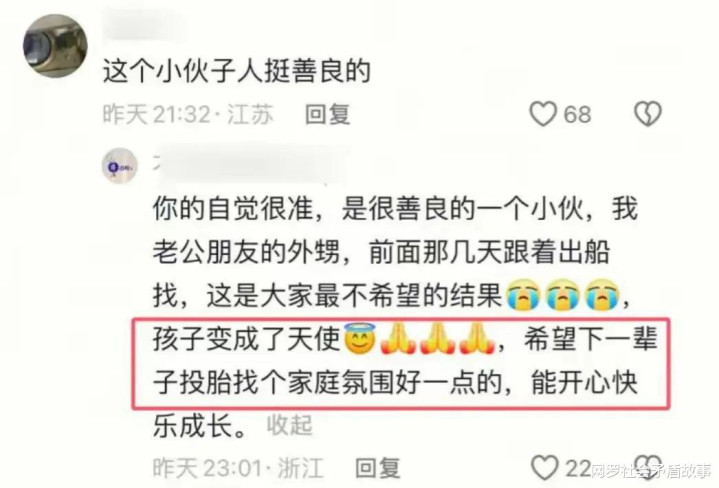
Task: Dislike the top comment with broken heart
Action: (647, 114)
